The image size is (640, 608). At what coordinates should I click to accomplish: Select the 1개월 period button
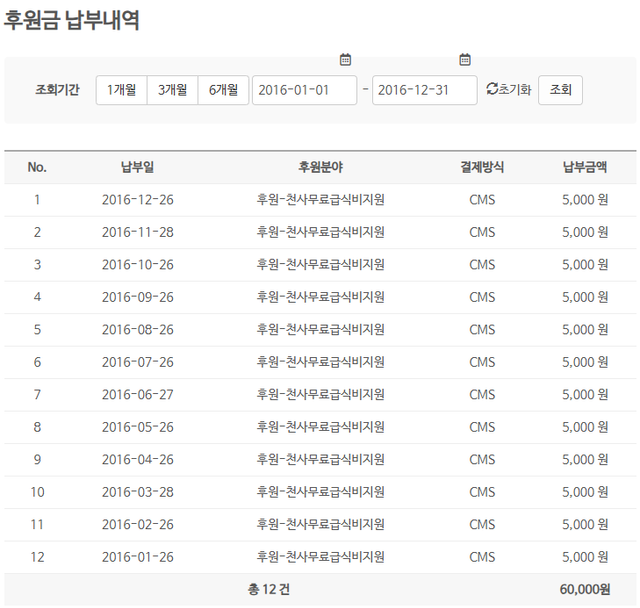click(x=121, y=90)
